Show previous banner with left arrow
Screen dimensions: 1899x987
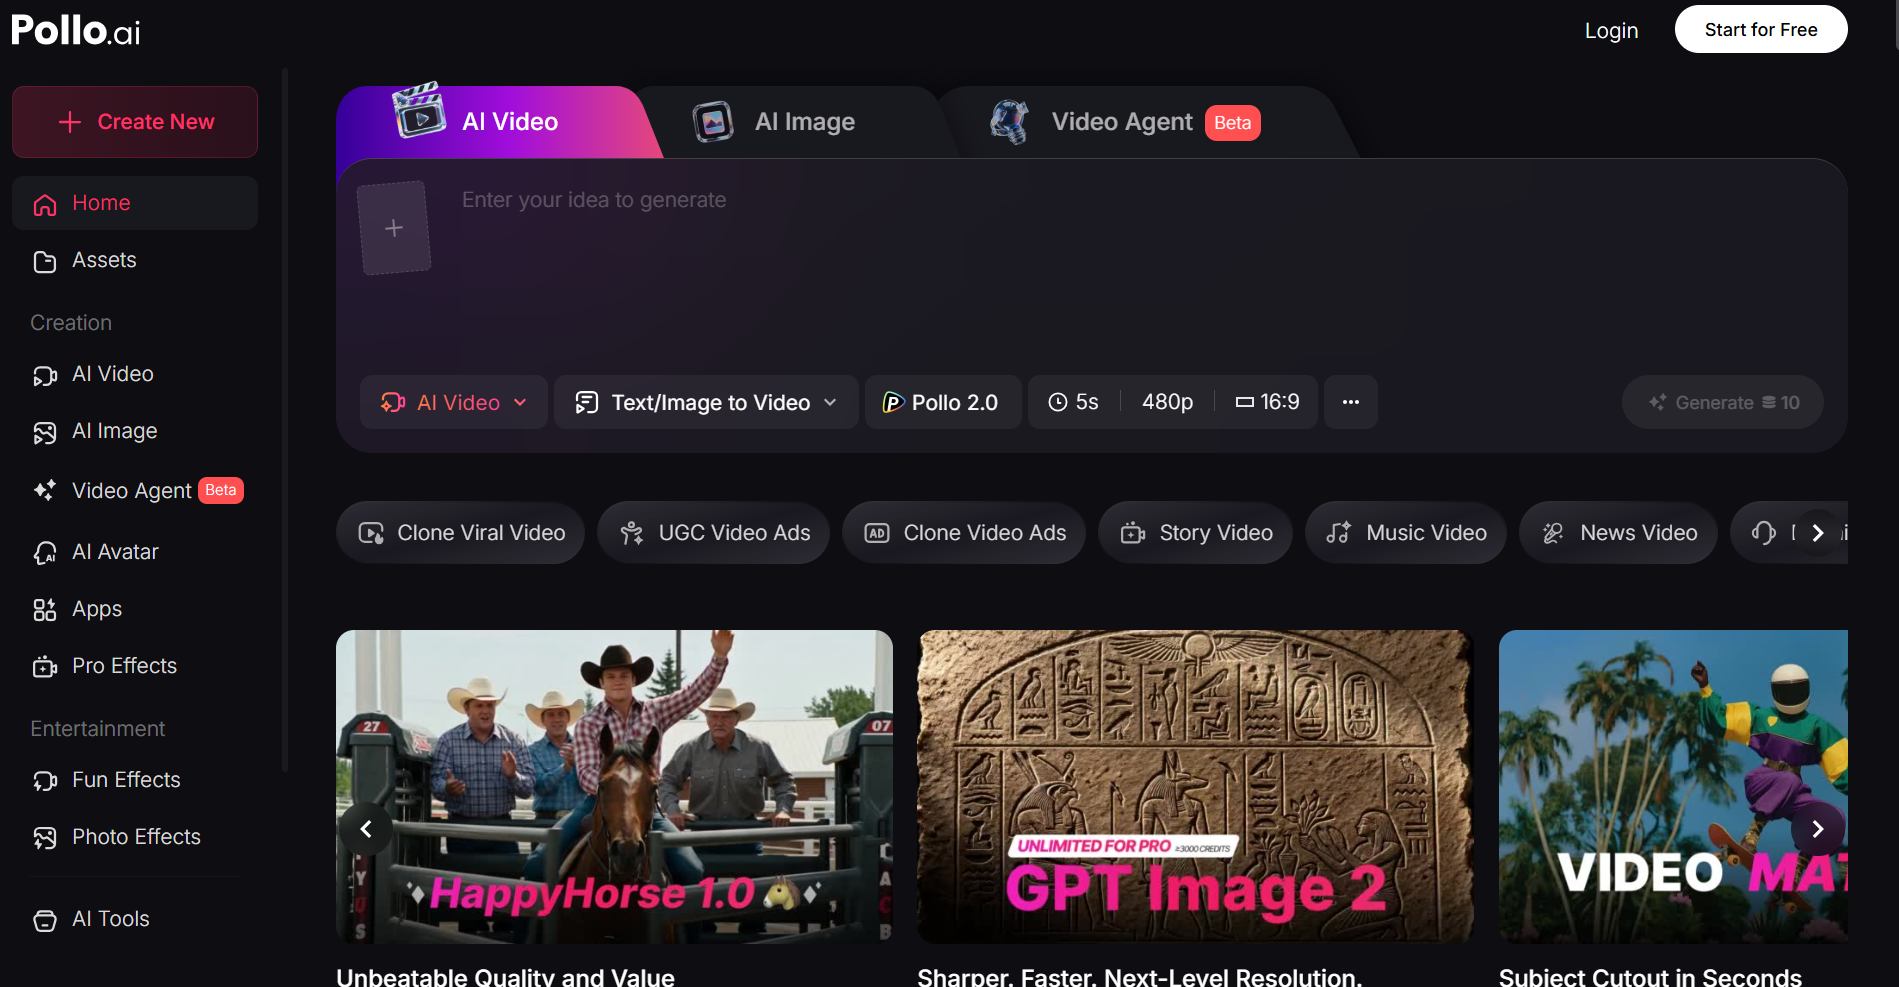366,829
